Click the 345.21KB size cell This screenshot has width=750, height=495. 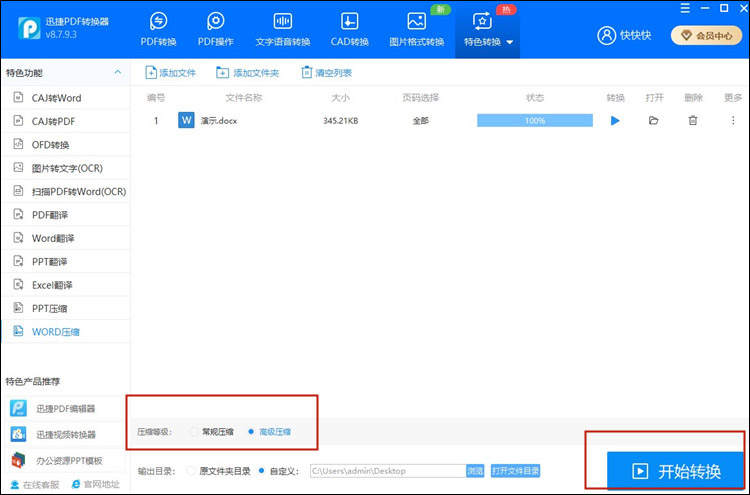341,121
